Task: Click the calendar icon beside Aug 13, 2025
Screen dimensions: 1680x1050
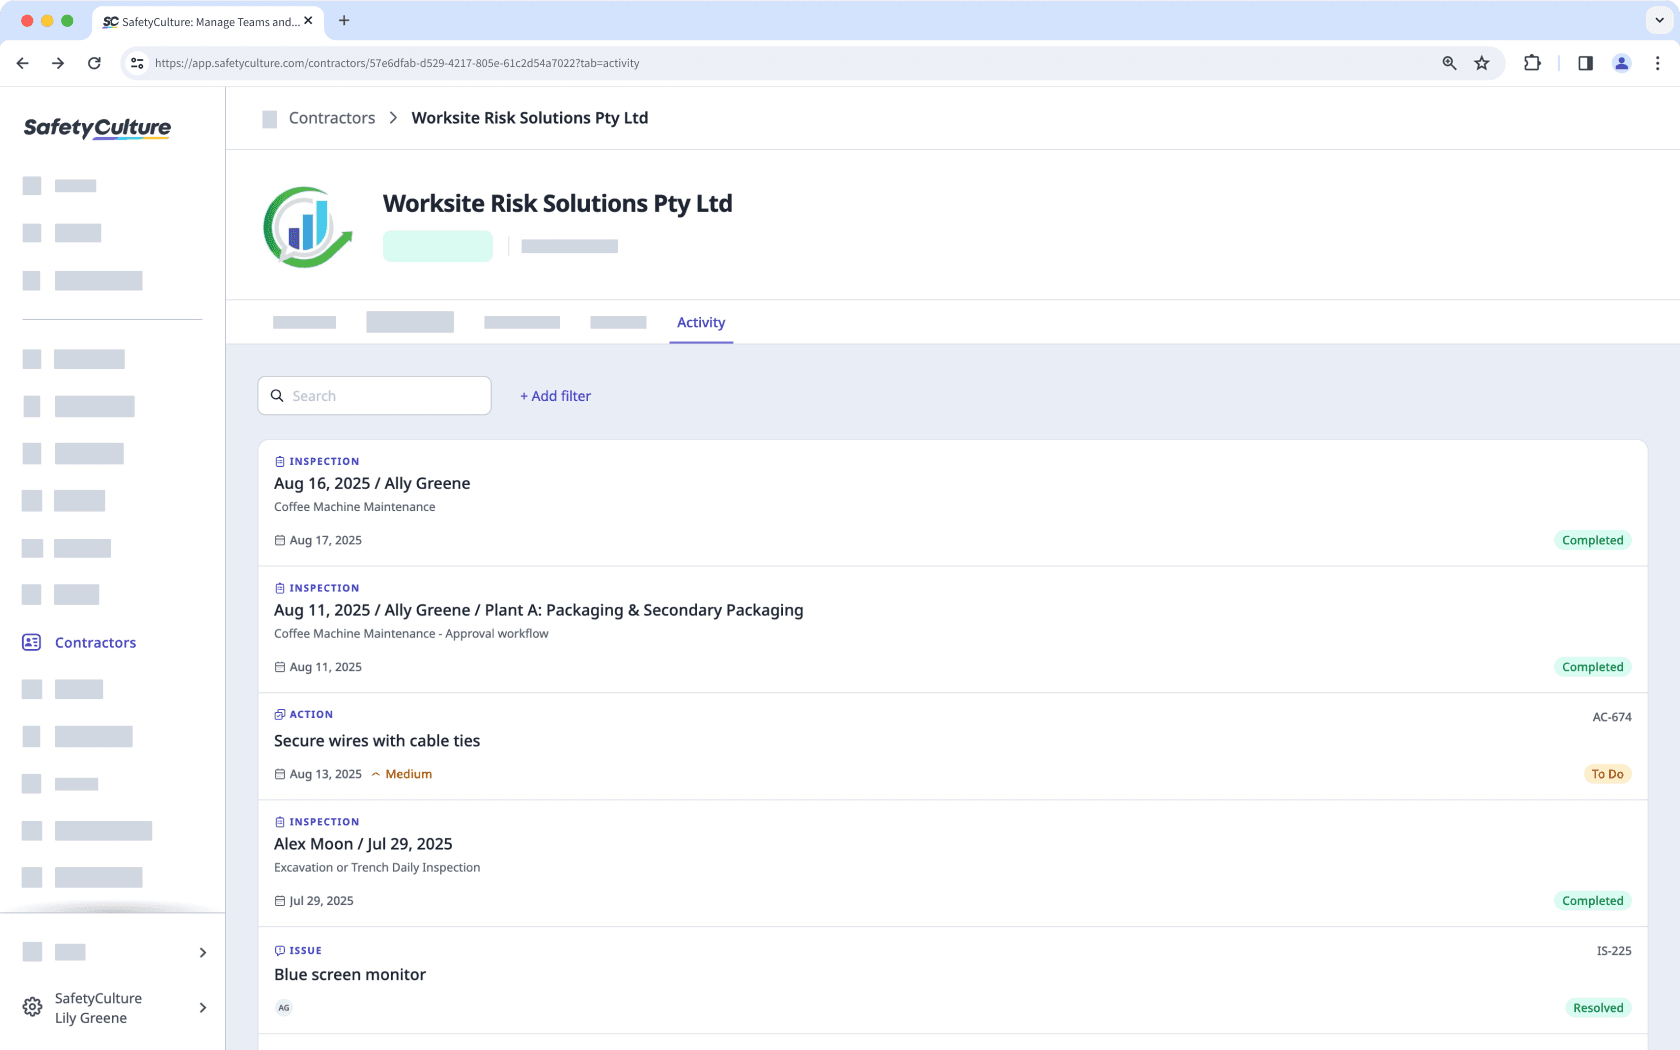Action: [280, 773]
